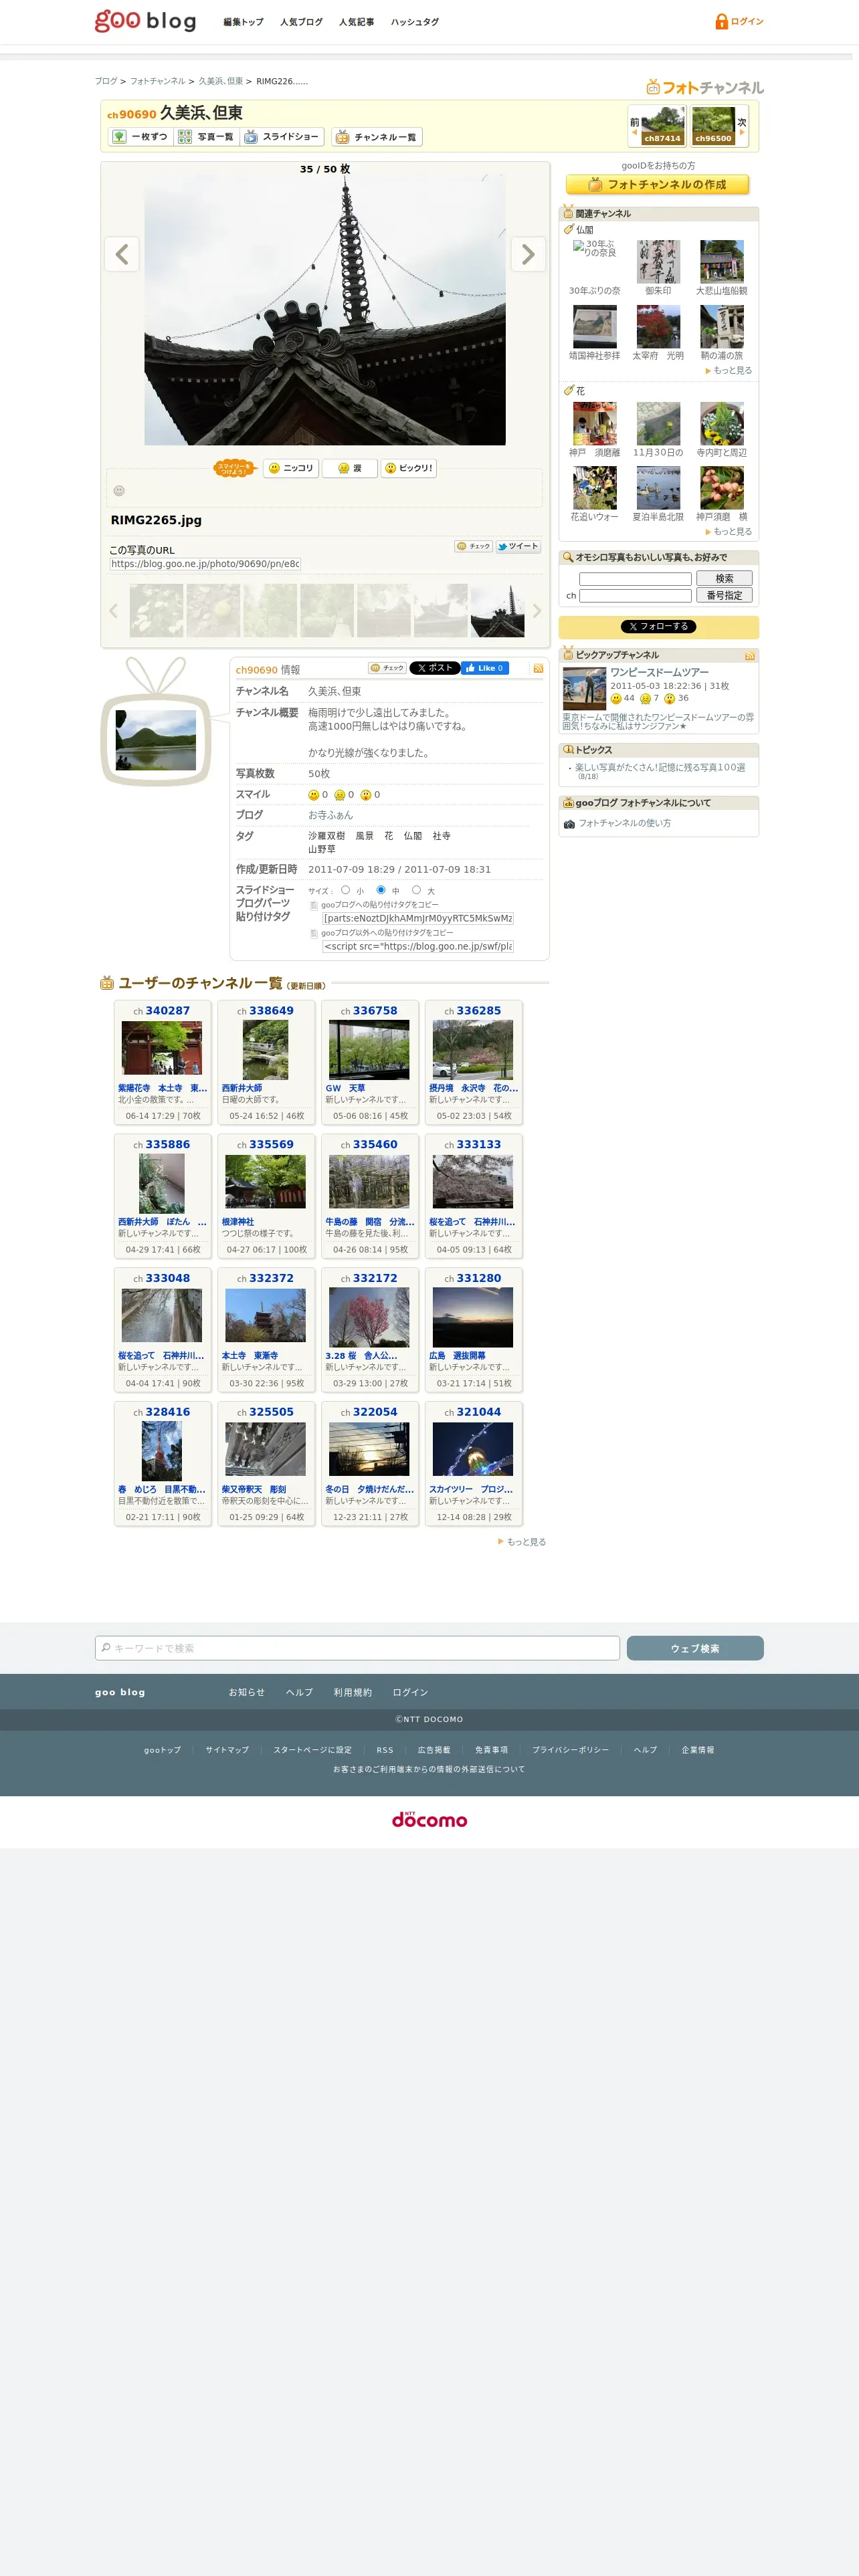Open プライバシーポリシー footer link

click(x=570, y=1750)
